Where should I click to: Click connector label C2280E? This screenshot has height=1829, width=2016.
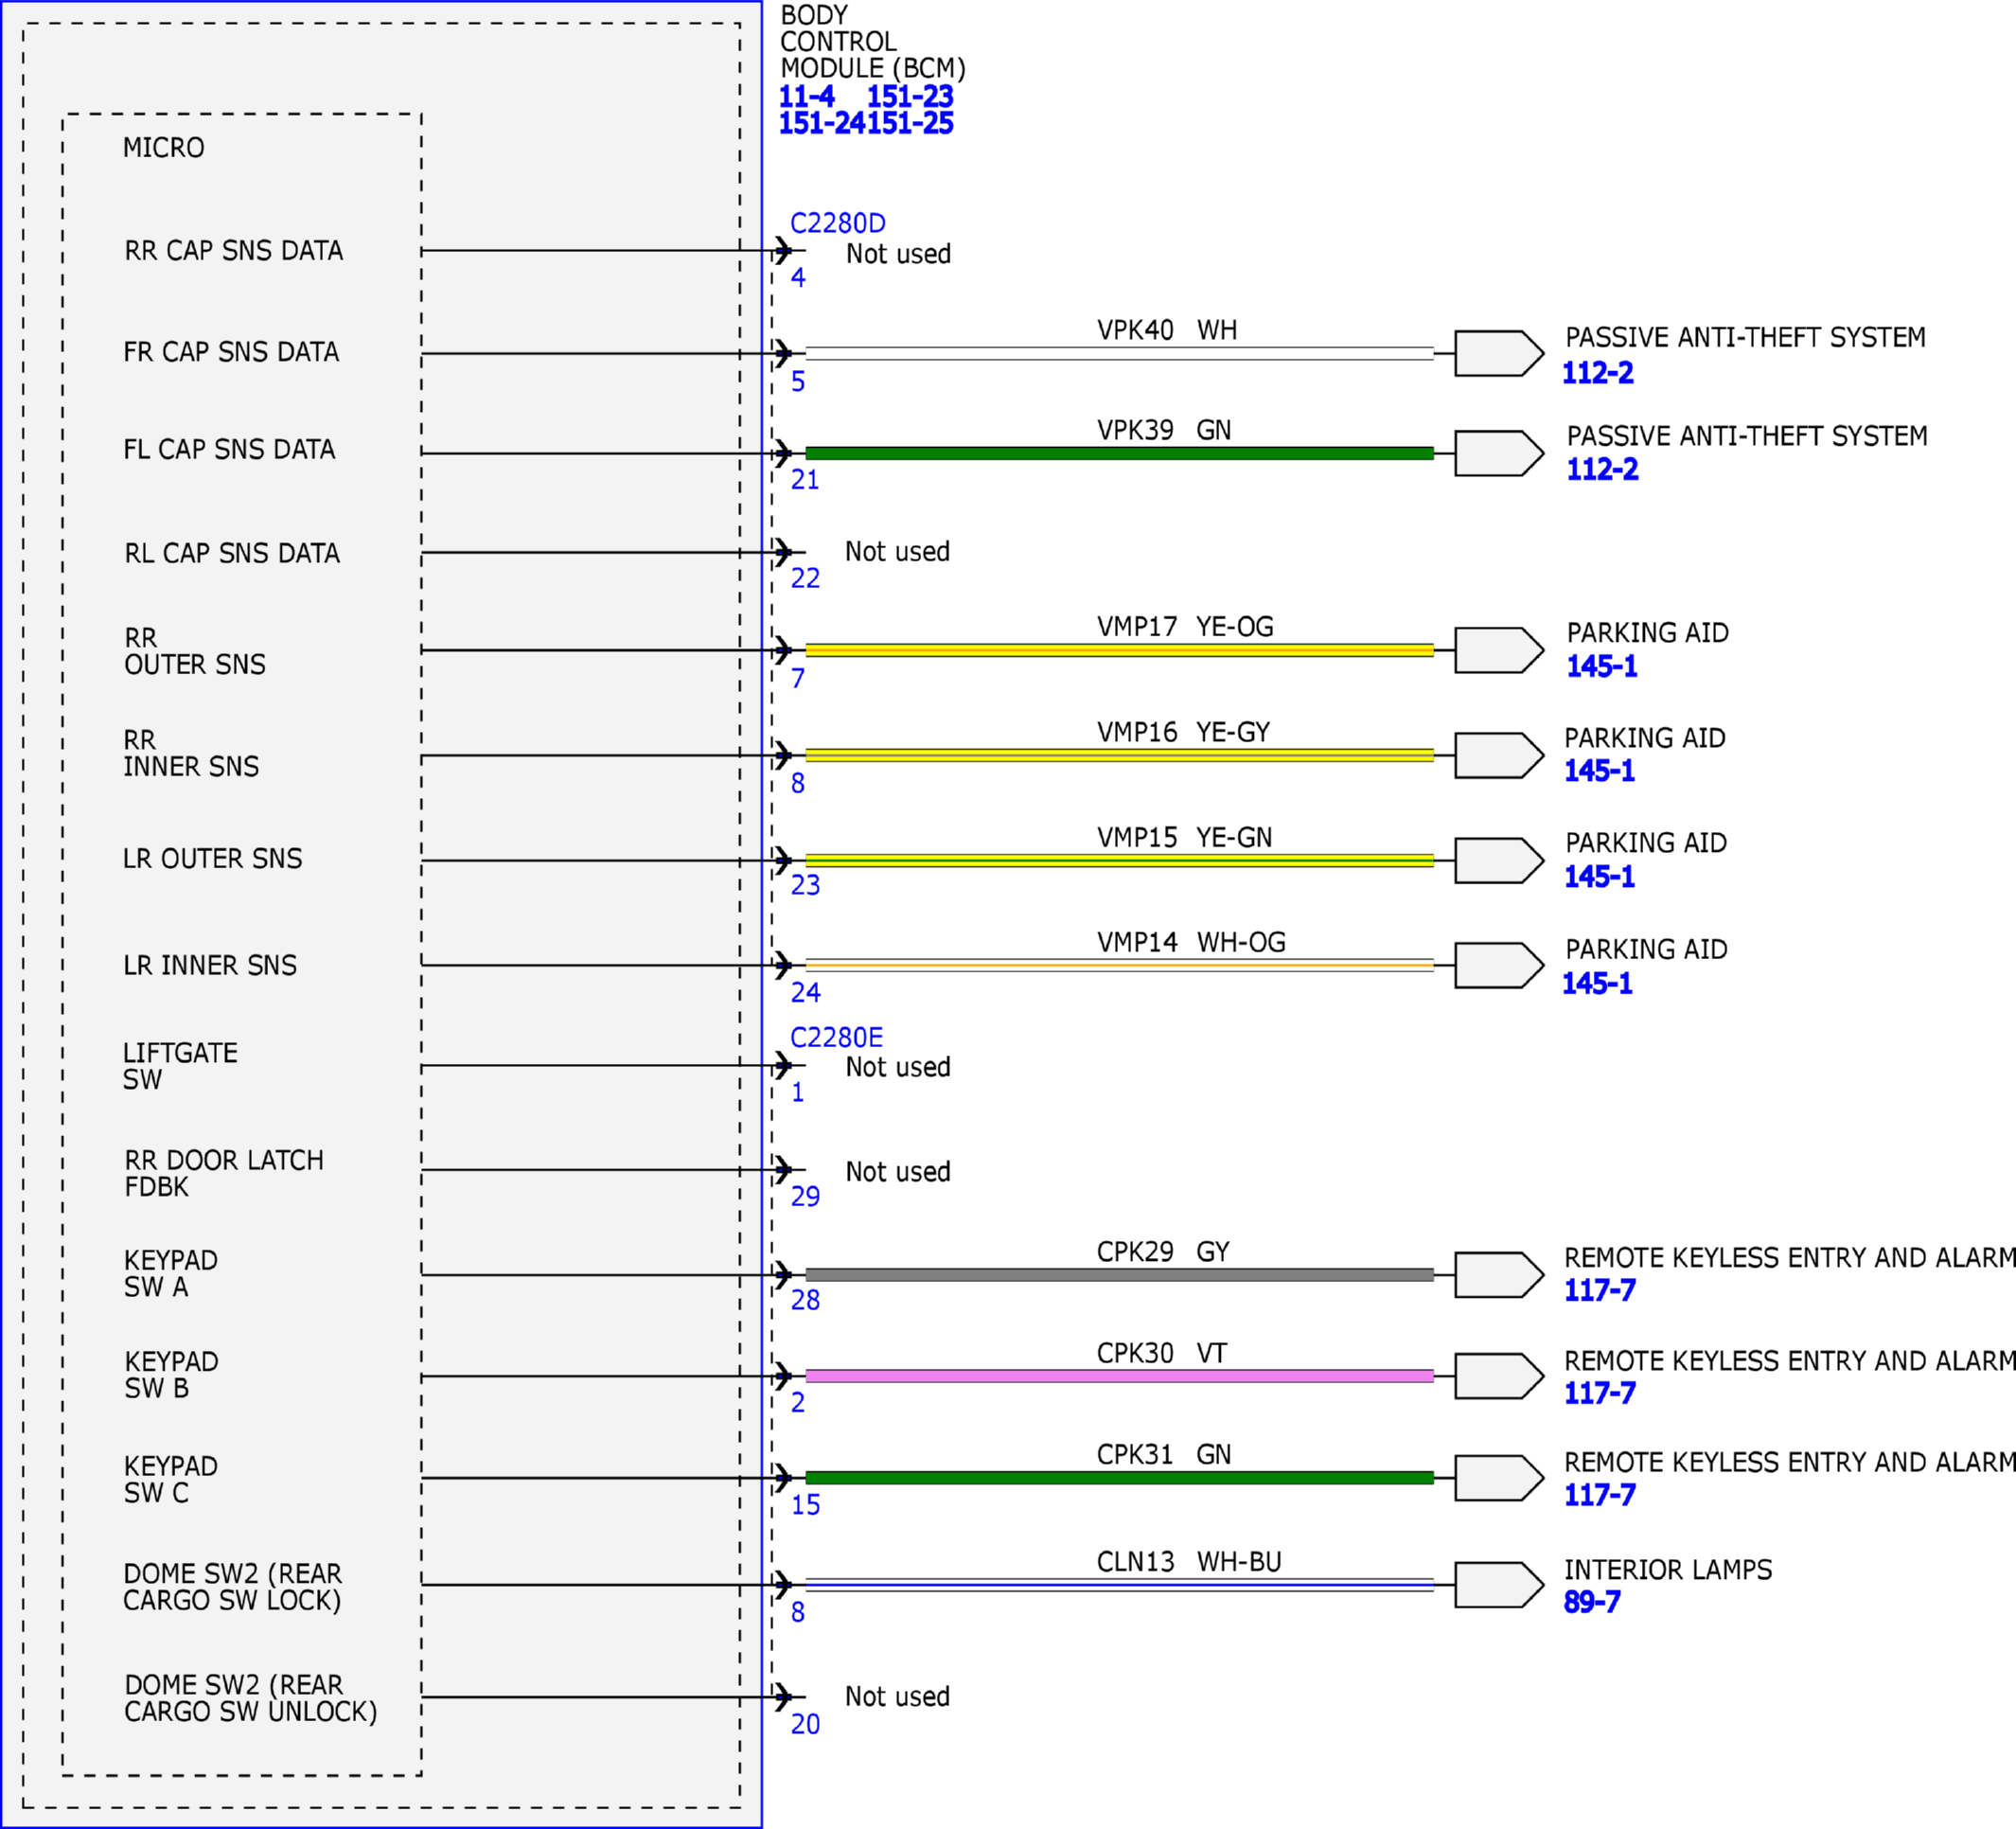tap(837, 1037)
